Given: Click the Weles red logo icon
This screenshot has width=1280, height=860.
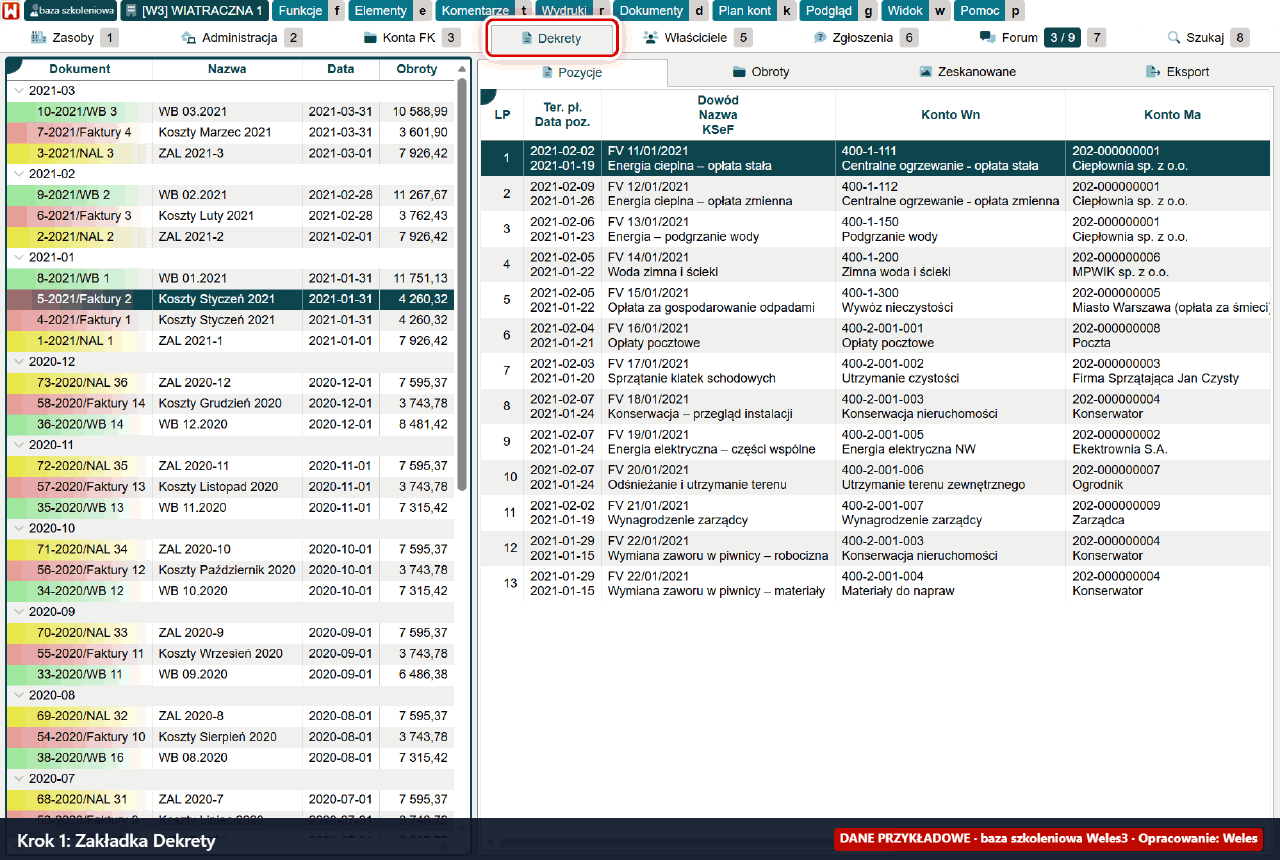Looking at the screenshot, I should 11,11.
